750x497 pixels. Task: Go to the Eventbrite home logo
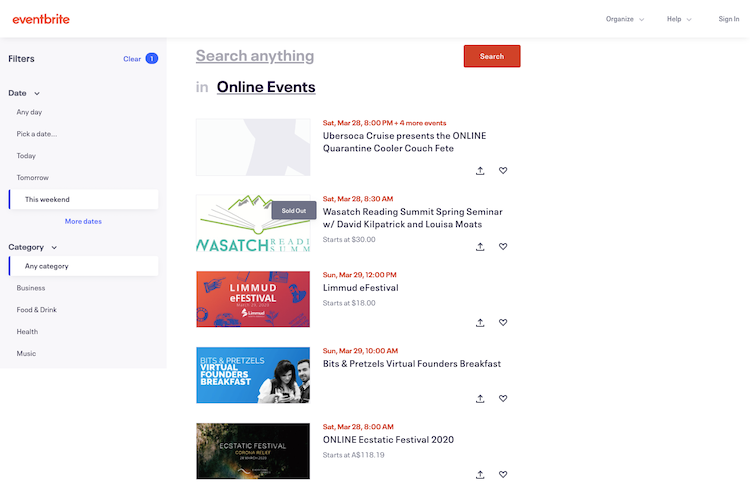(41, 19)
